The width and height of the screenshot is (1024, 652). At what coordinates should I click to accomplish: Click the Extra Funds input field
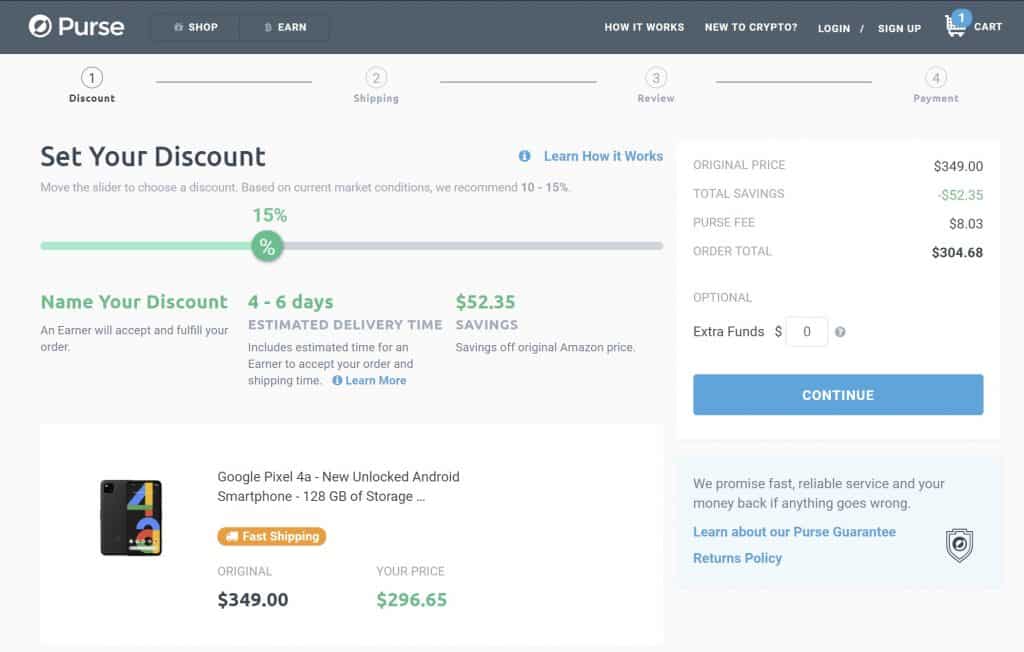(807, 331)
